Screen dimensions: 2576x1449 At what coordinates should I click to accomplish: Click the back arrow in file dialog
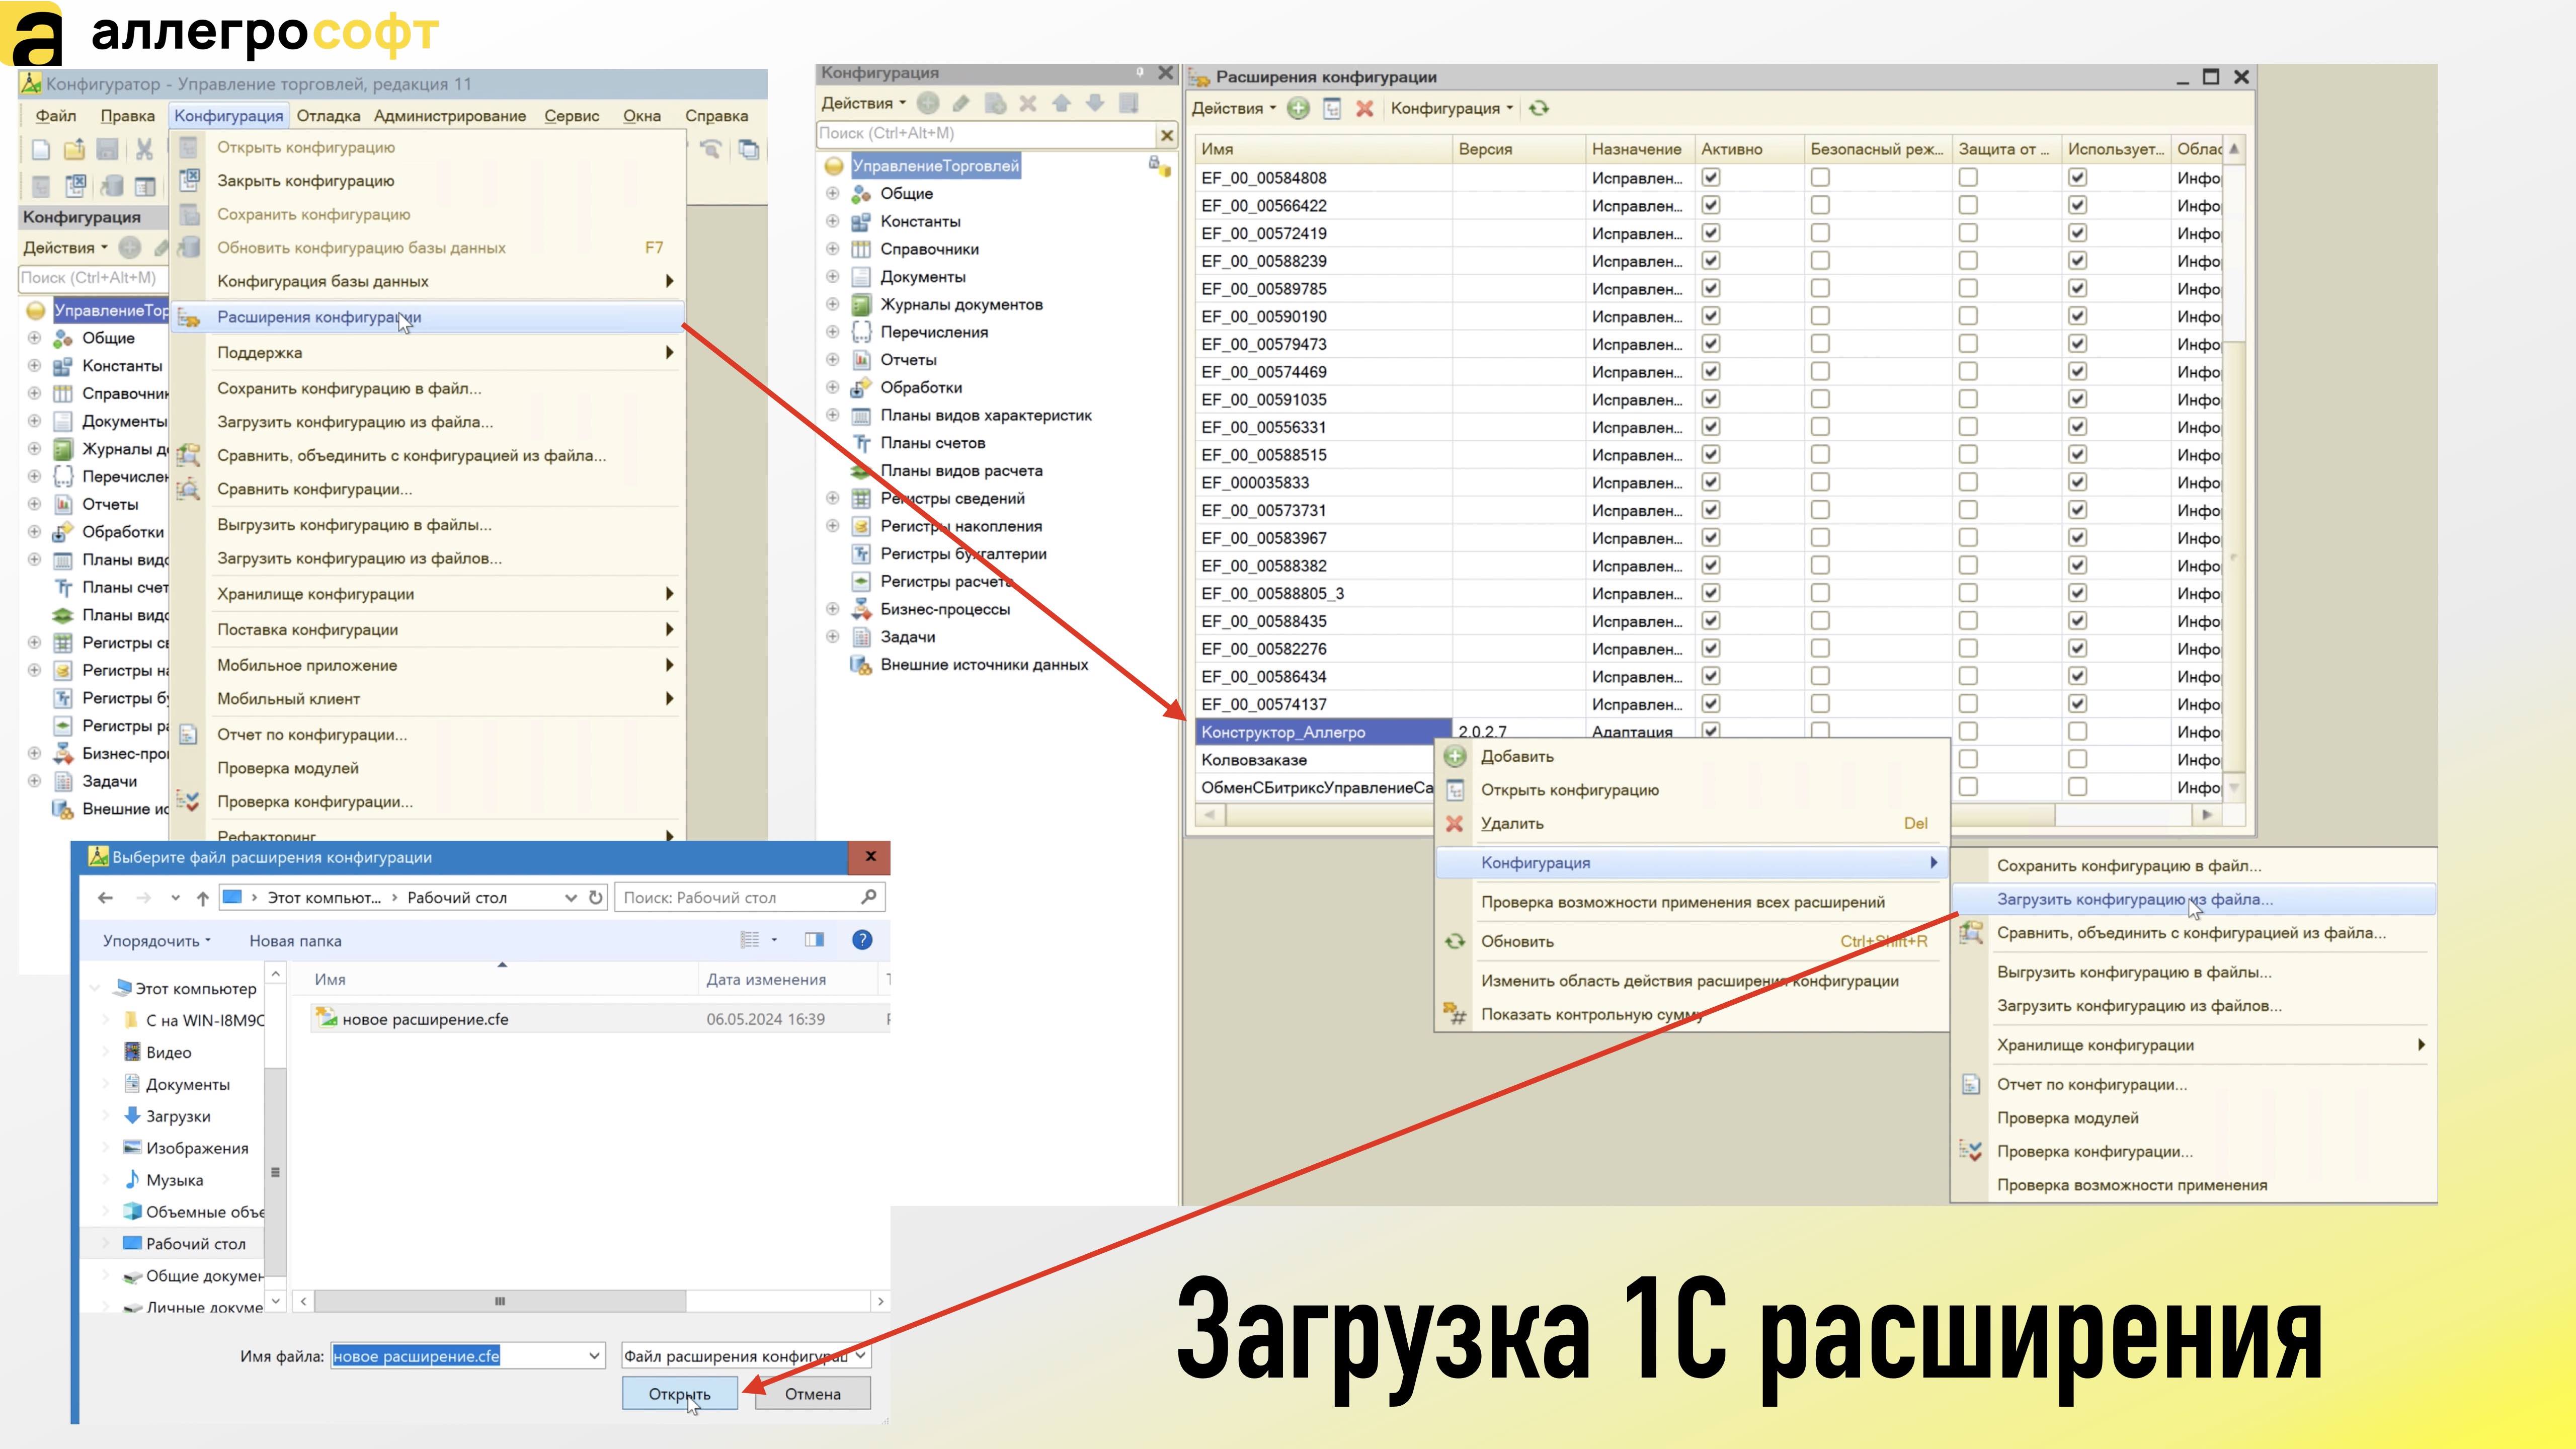[105, 898]
